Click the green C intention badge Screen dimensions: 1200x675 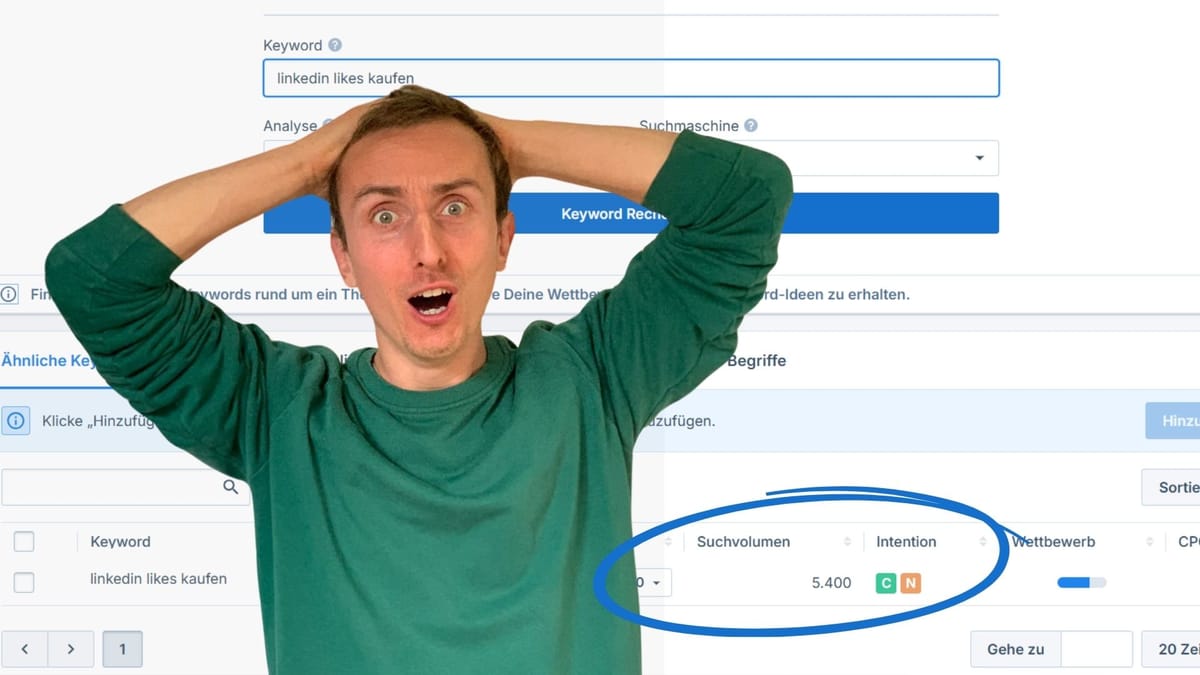pyautogui.click(x=886, y=583)
